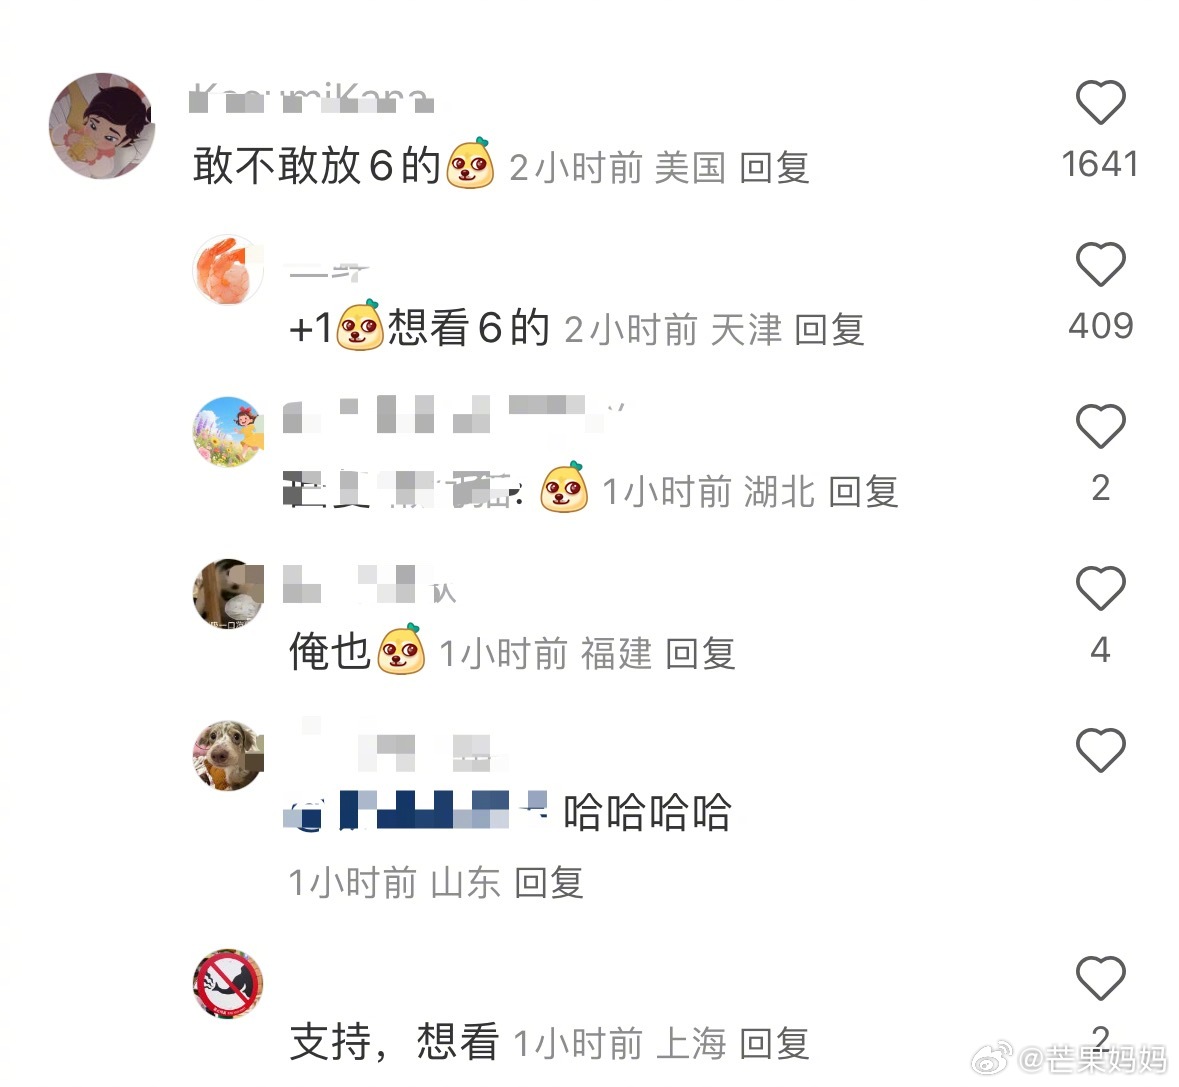Open the username above the 俺也 comment
This screenshot has width=1179, height=1087.
(x=370, y=585)
